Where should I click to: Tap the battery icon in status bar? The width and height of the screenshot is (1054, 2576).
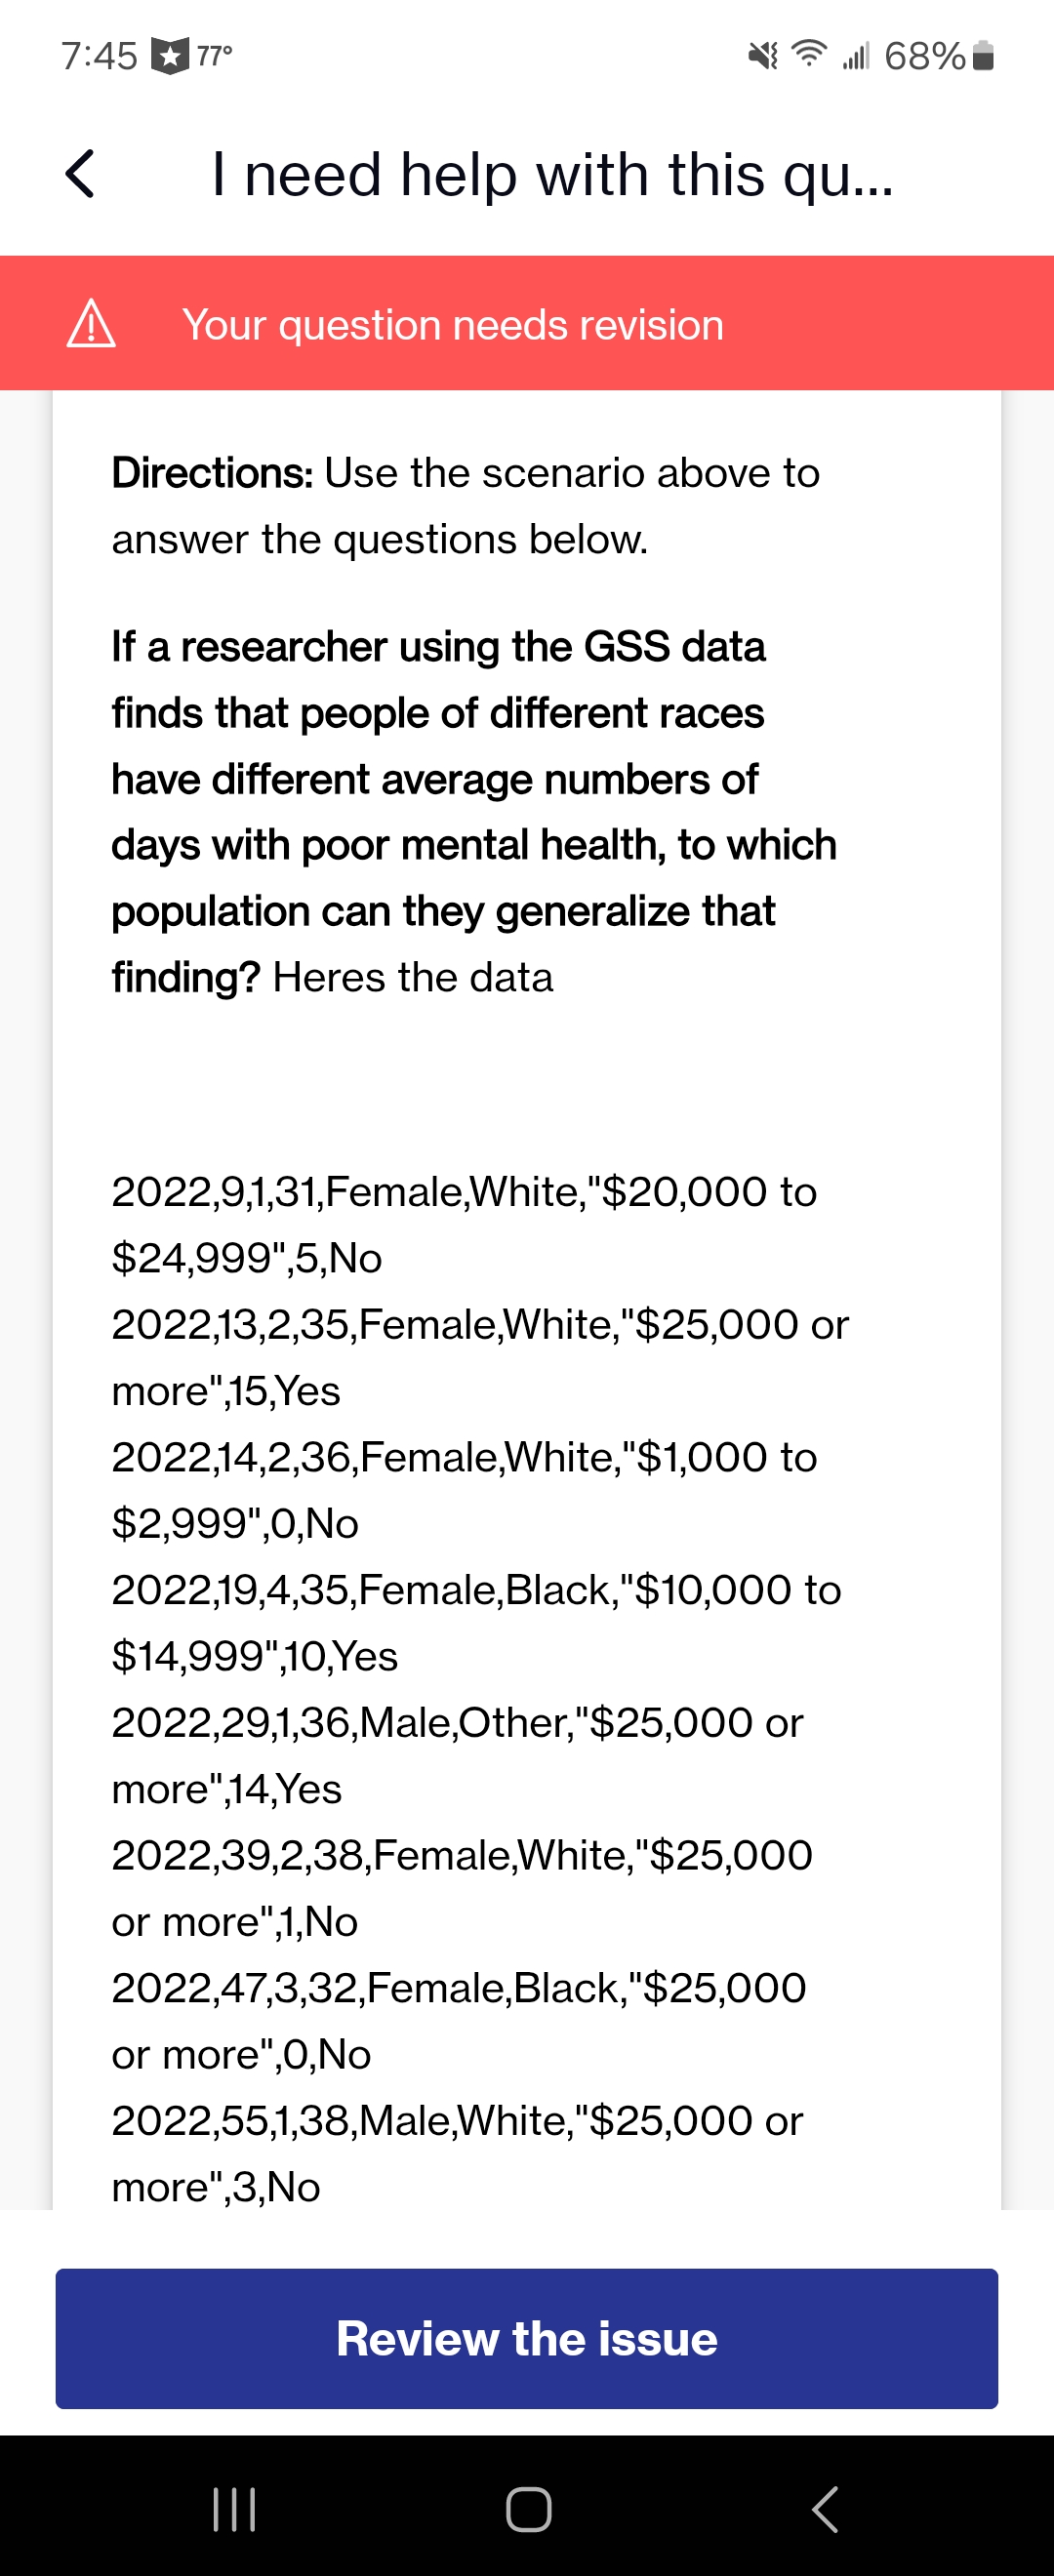tap(983, 56)
